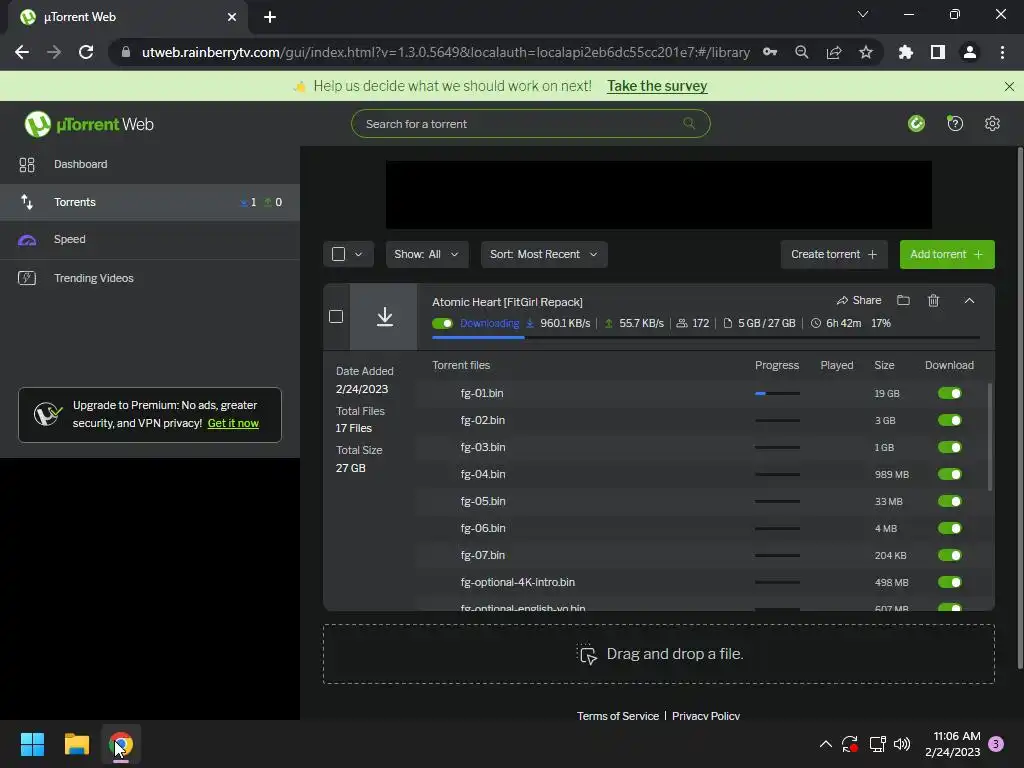Open the bulk selection dropdown arrow
Image resolution: width=1024 pixels, height=768 pixels.
tap(359, 254)
